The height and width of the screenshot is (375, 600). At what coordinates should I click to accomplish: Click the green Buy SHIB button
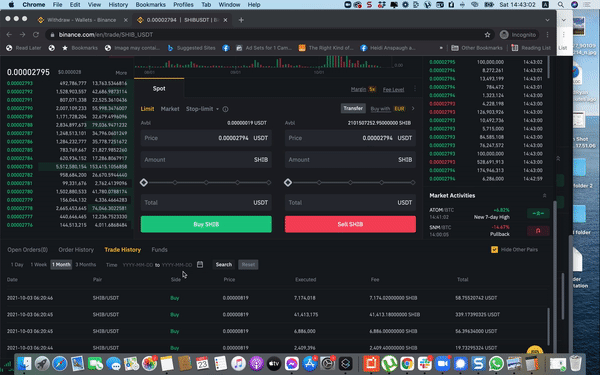[206, 224]
